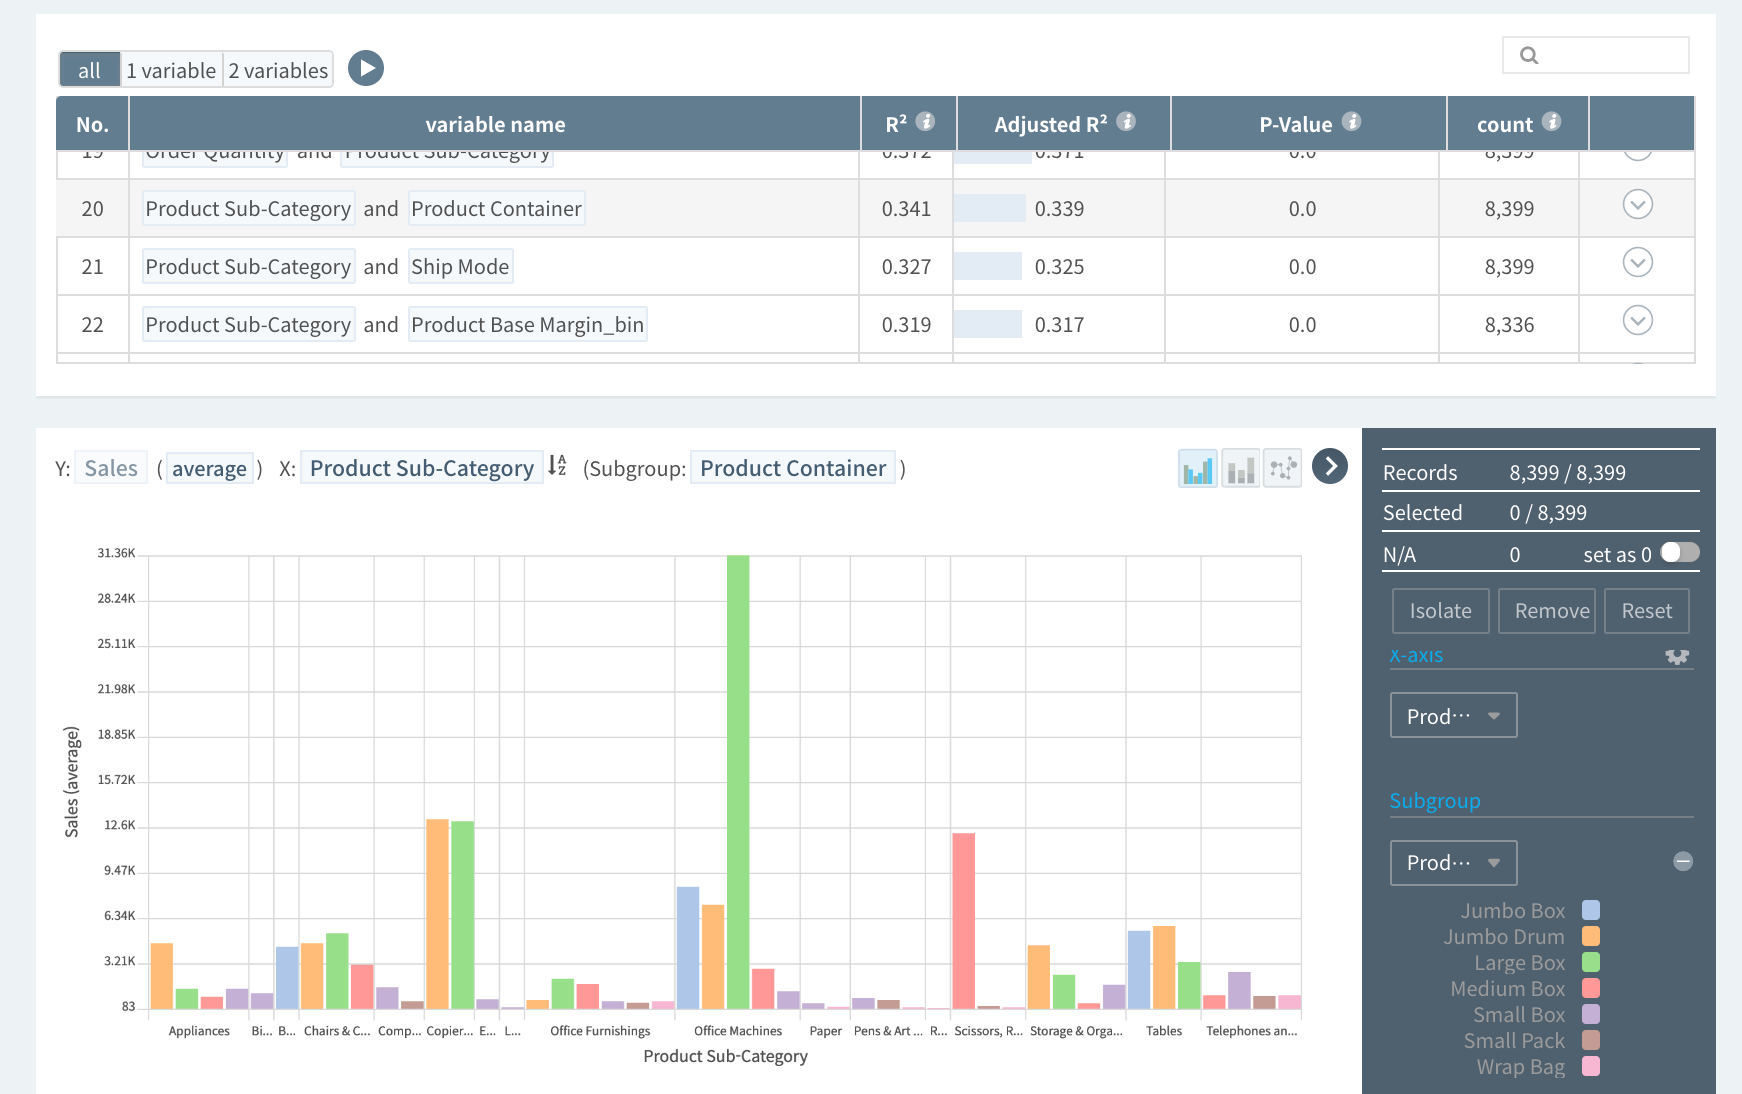Screen dimensions: 1742x1094
Task: Click 'Product Container' tag in row 20
Action: 496,209
